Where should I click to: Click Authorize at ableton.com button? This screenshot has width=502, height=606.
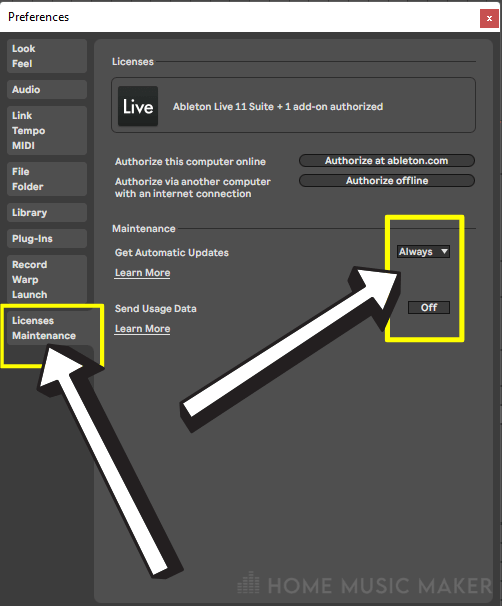pyautogui.click(x=387, y=161)
